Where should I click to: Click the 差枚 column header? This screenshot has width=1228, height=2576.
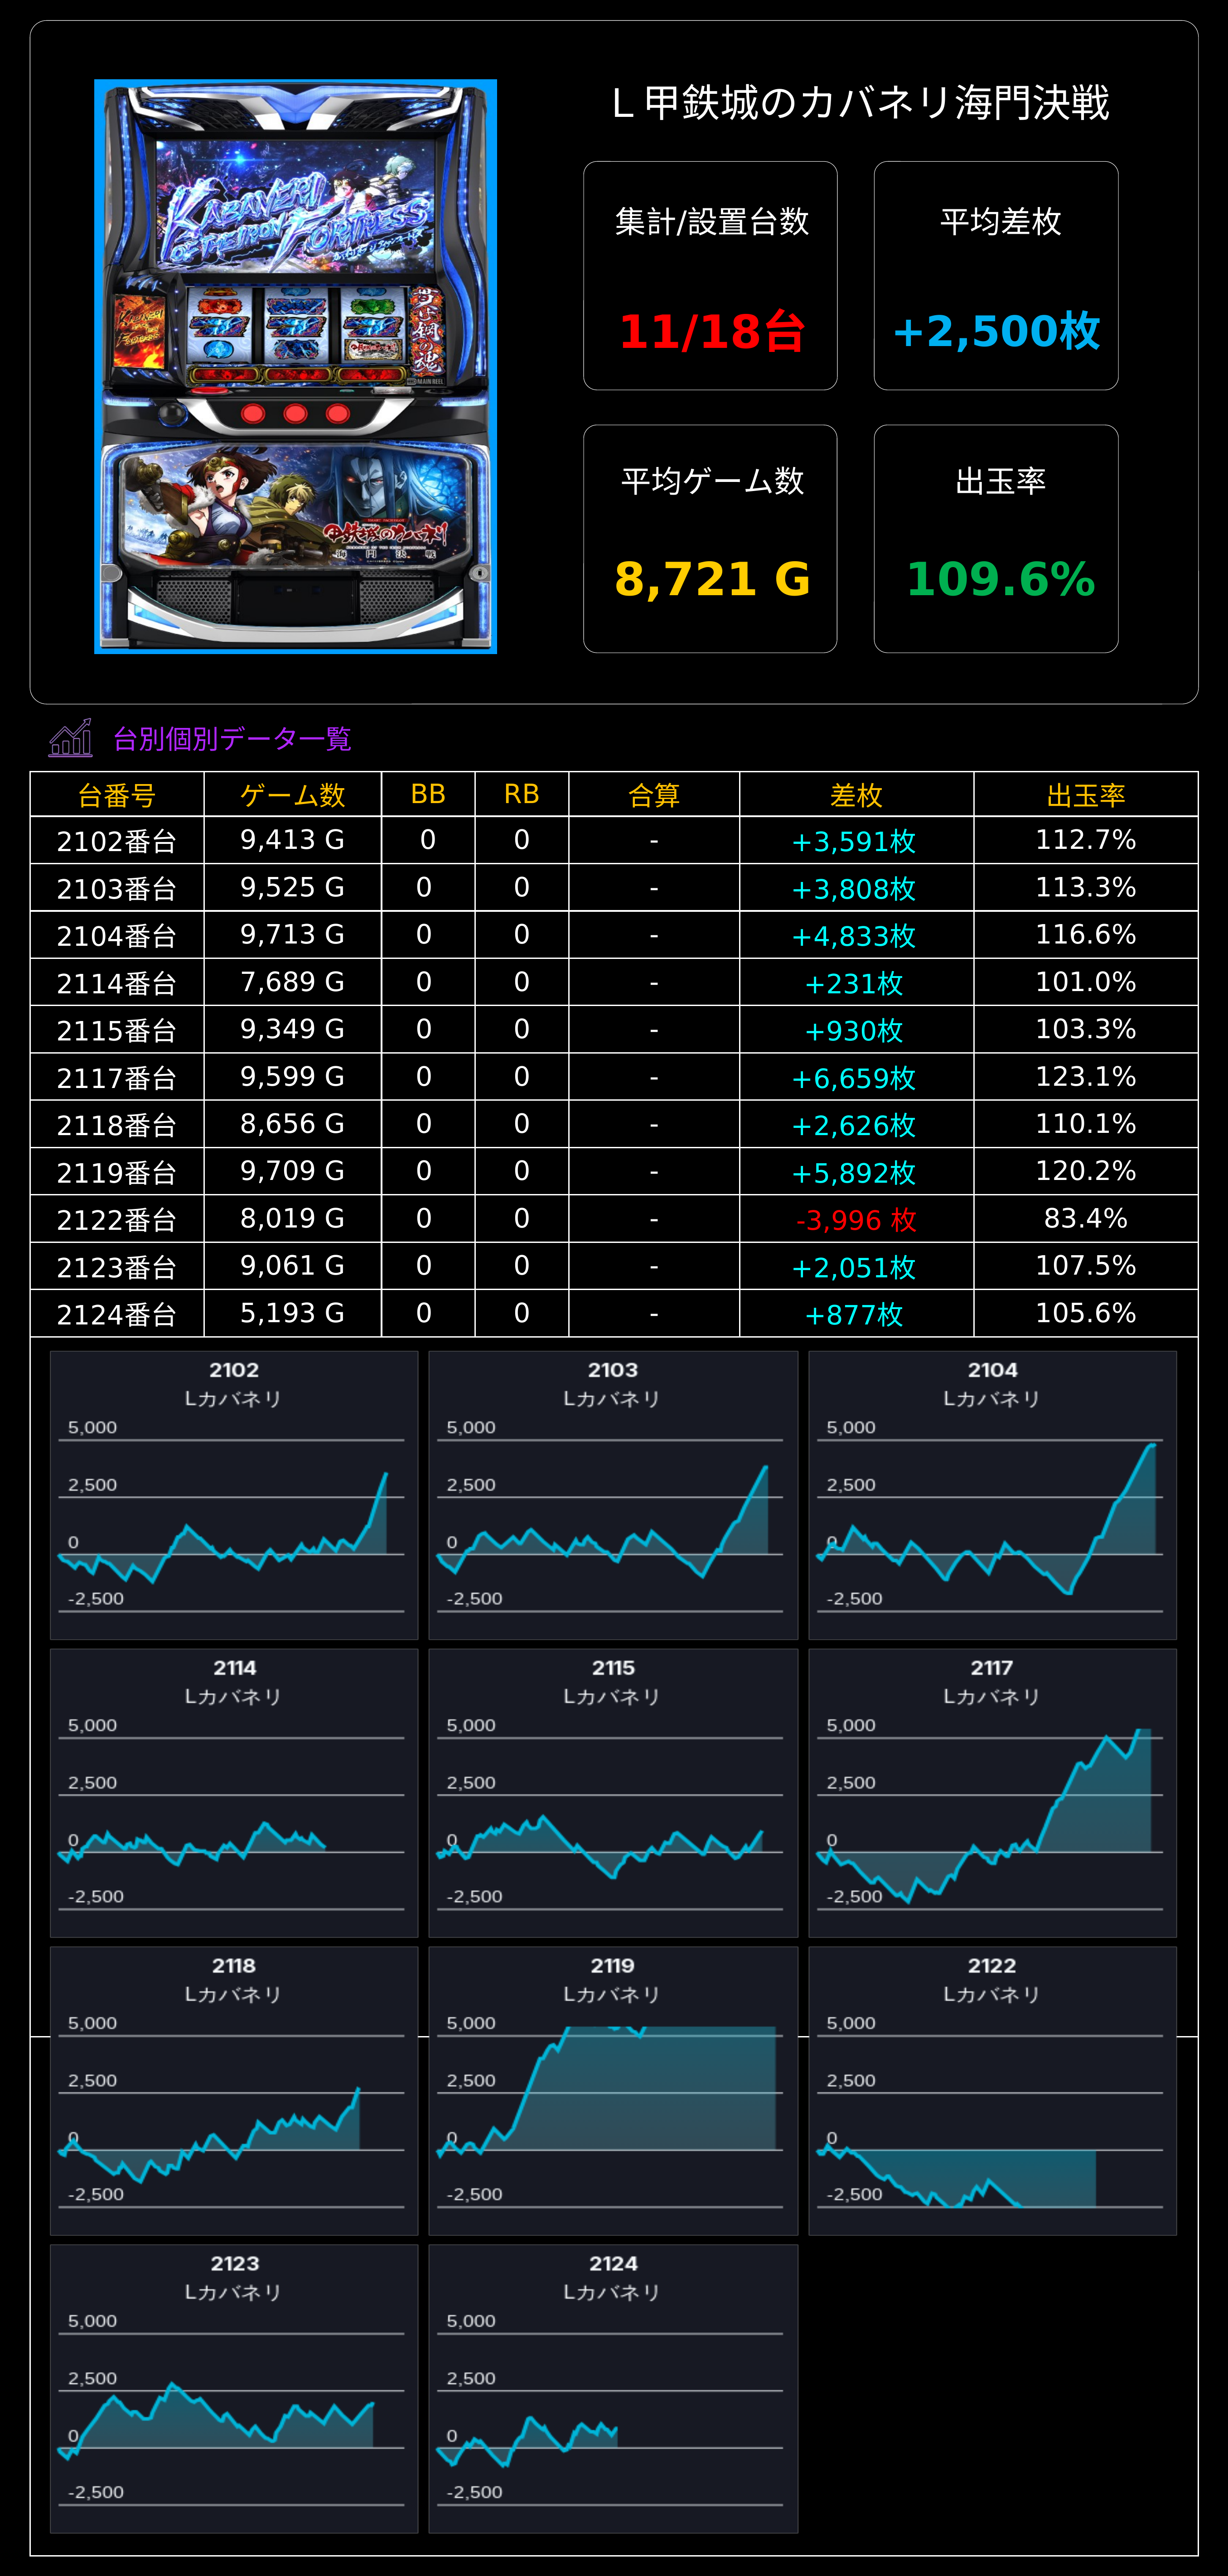[x=856, y=795]
